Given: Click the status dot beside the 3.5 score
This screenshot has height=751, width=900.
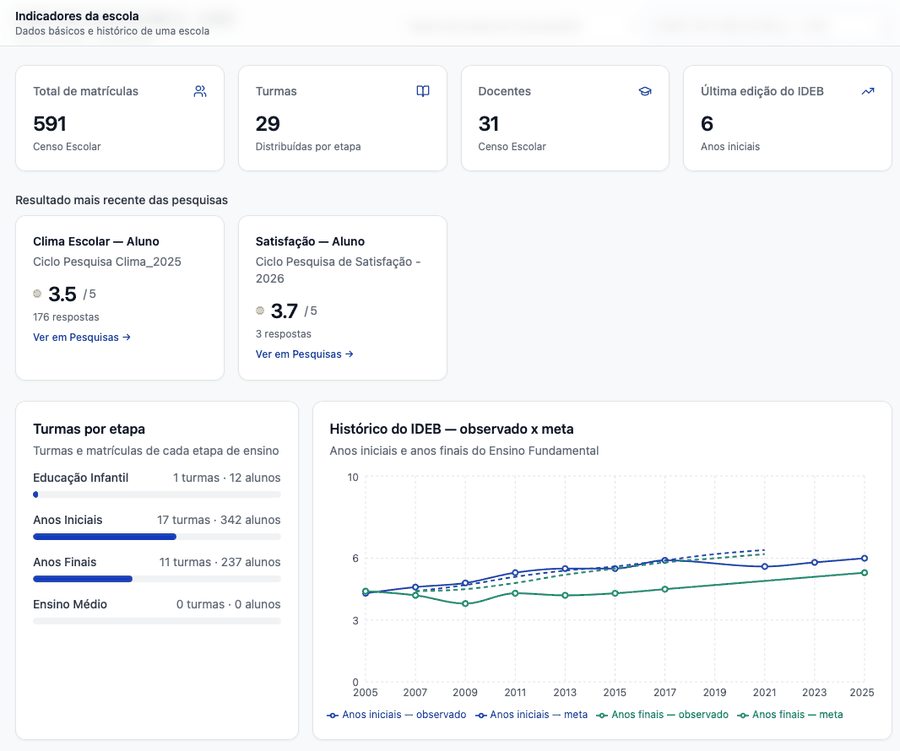Looking at the screenshot, I should 37,293.
